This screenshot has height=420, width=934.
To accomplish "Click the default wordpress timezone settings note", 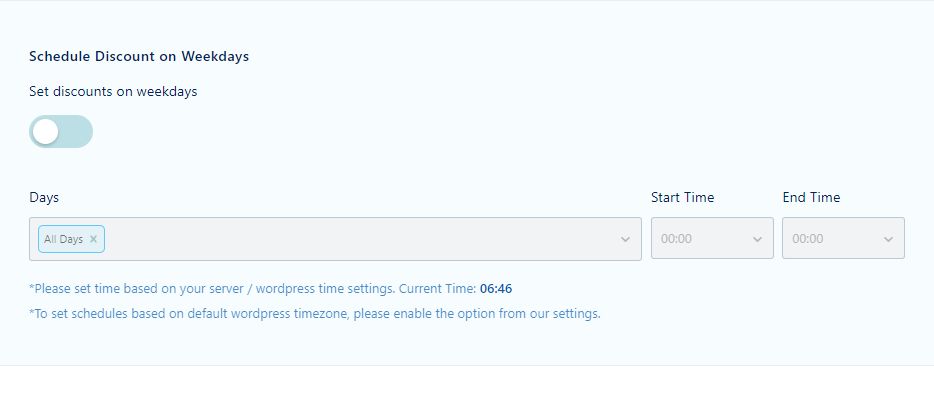I will tap(315, 313).
